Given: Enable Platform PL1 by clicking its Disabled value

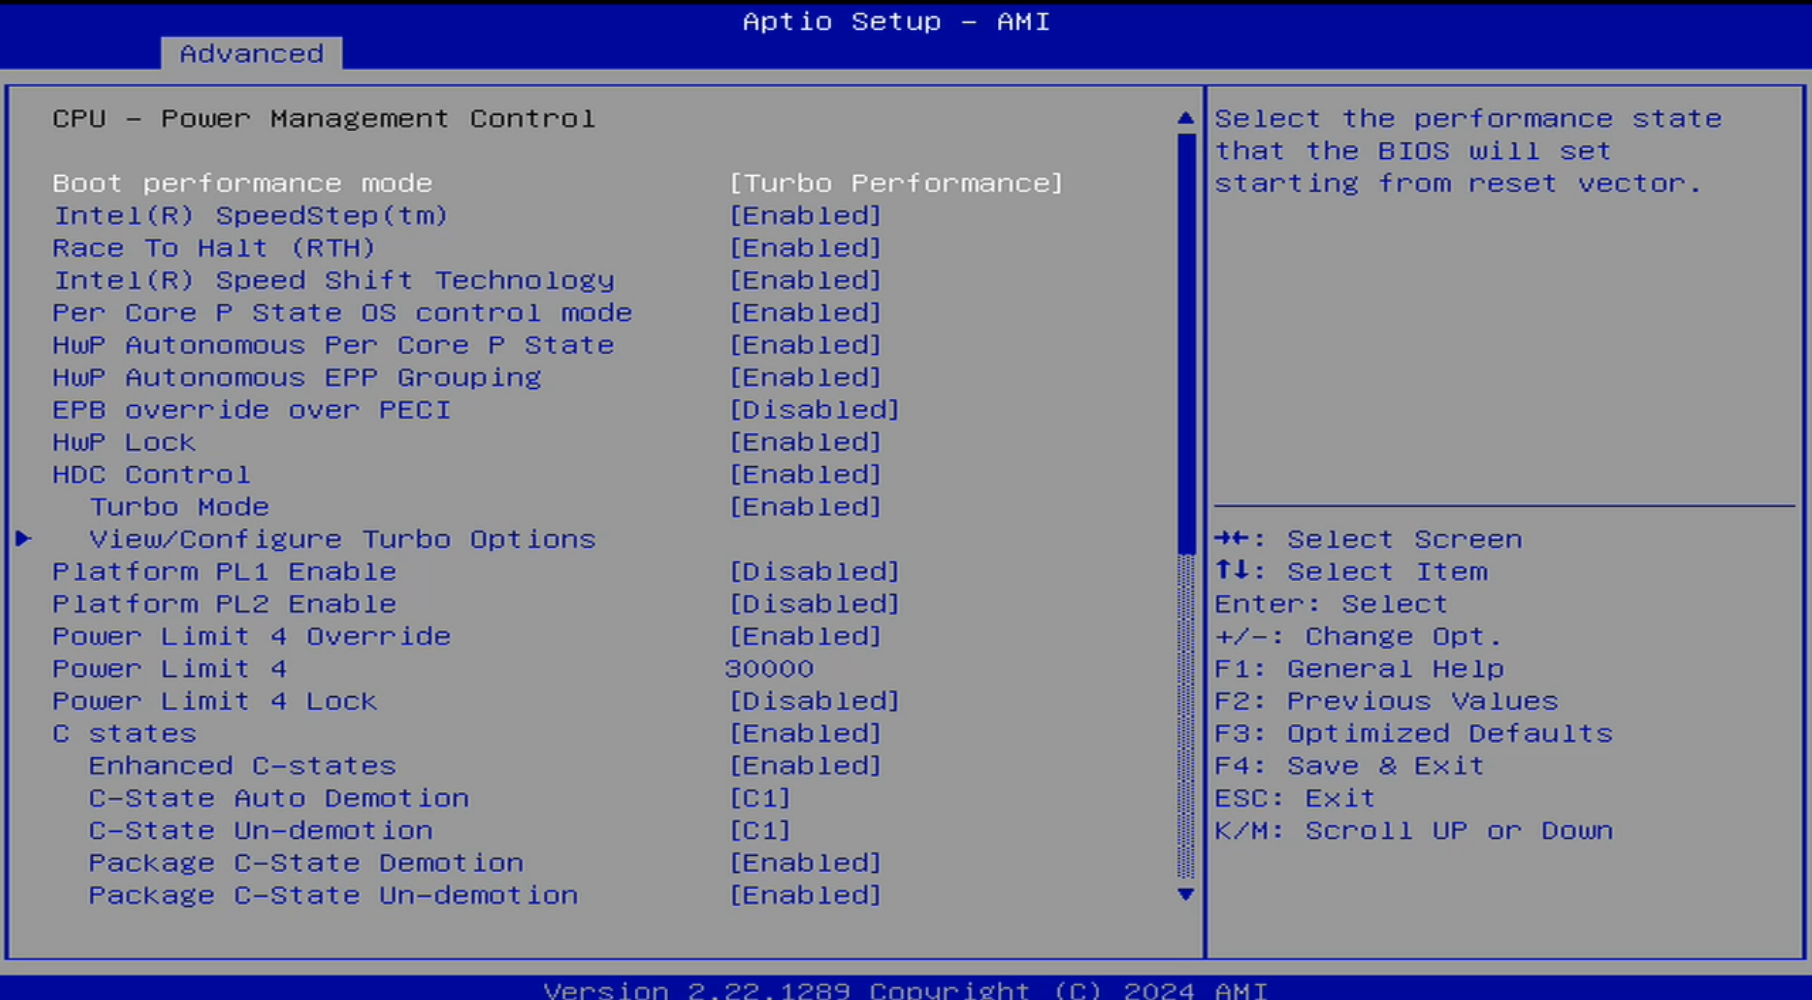Looking at the screenshot, I should coord(814,572).
